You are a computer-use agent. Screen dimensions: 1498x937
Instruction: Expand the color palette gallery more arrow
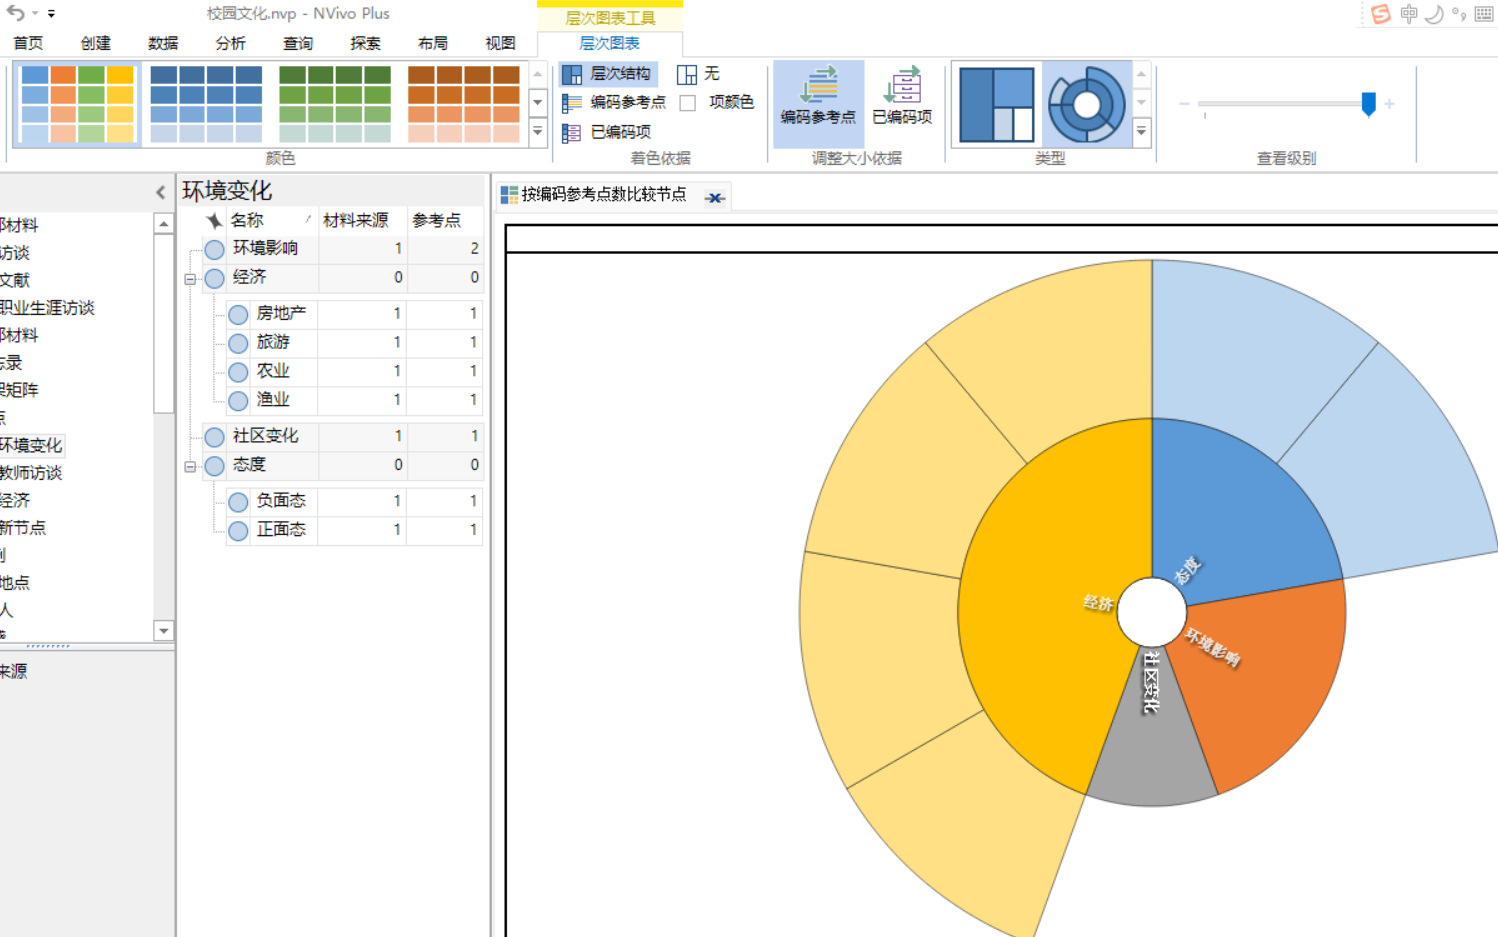pyautogui.click(x=537, y=131)
